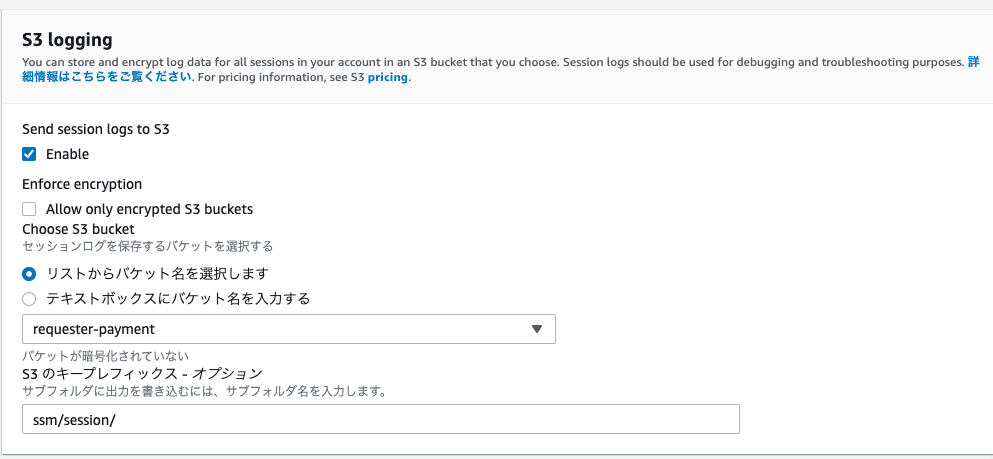Click the Send session logs to S3 label
This screenshot has width=993, height=459.
point(96,130)
